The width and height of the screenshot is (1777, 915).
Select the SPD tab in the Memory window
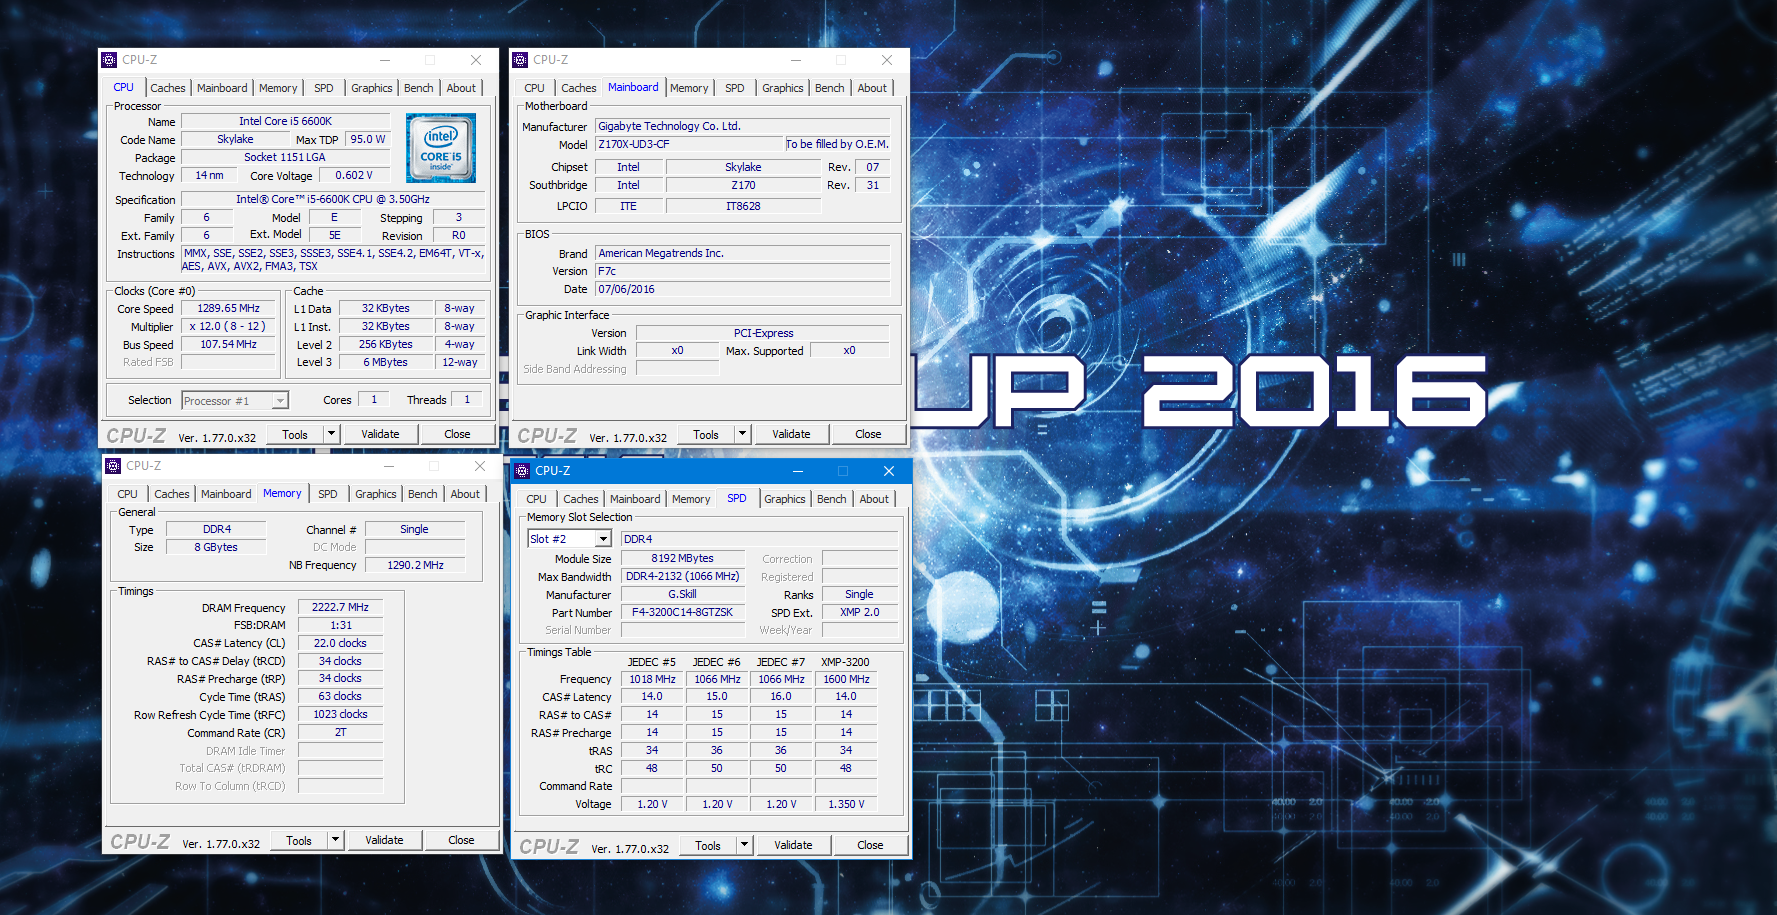click(x=328, y=494)
